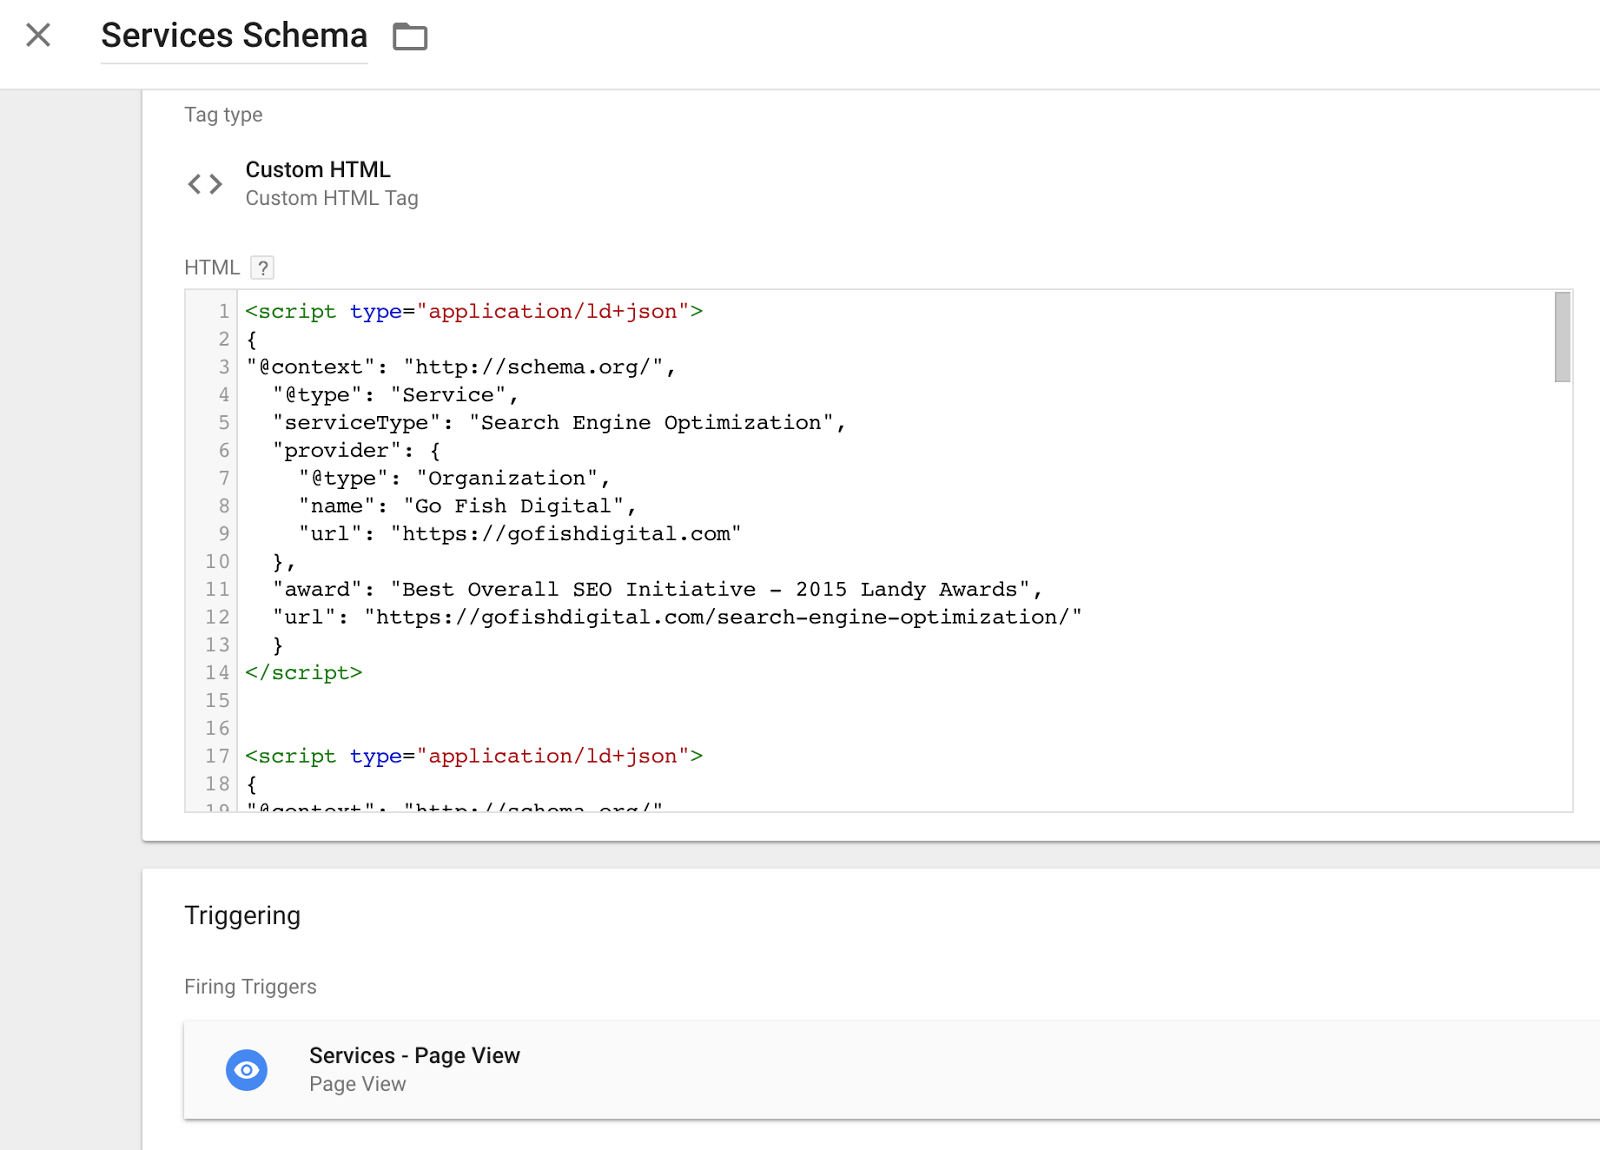
Task: Edit the Services Schema tag name
Action: 234,36
